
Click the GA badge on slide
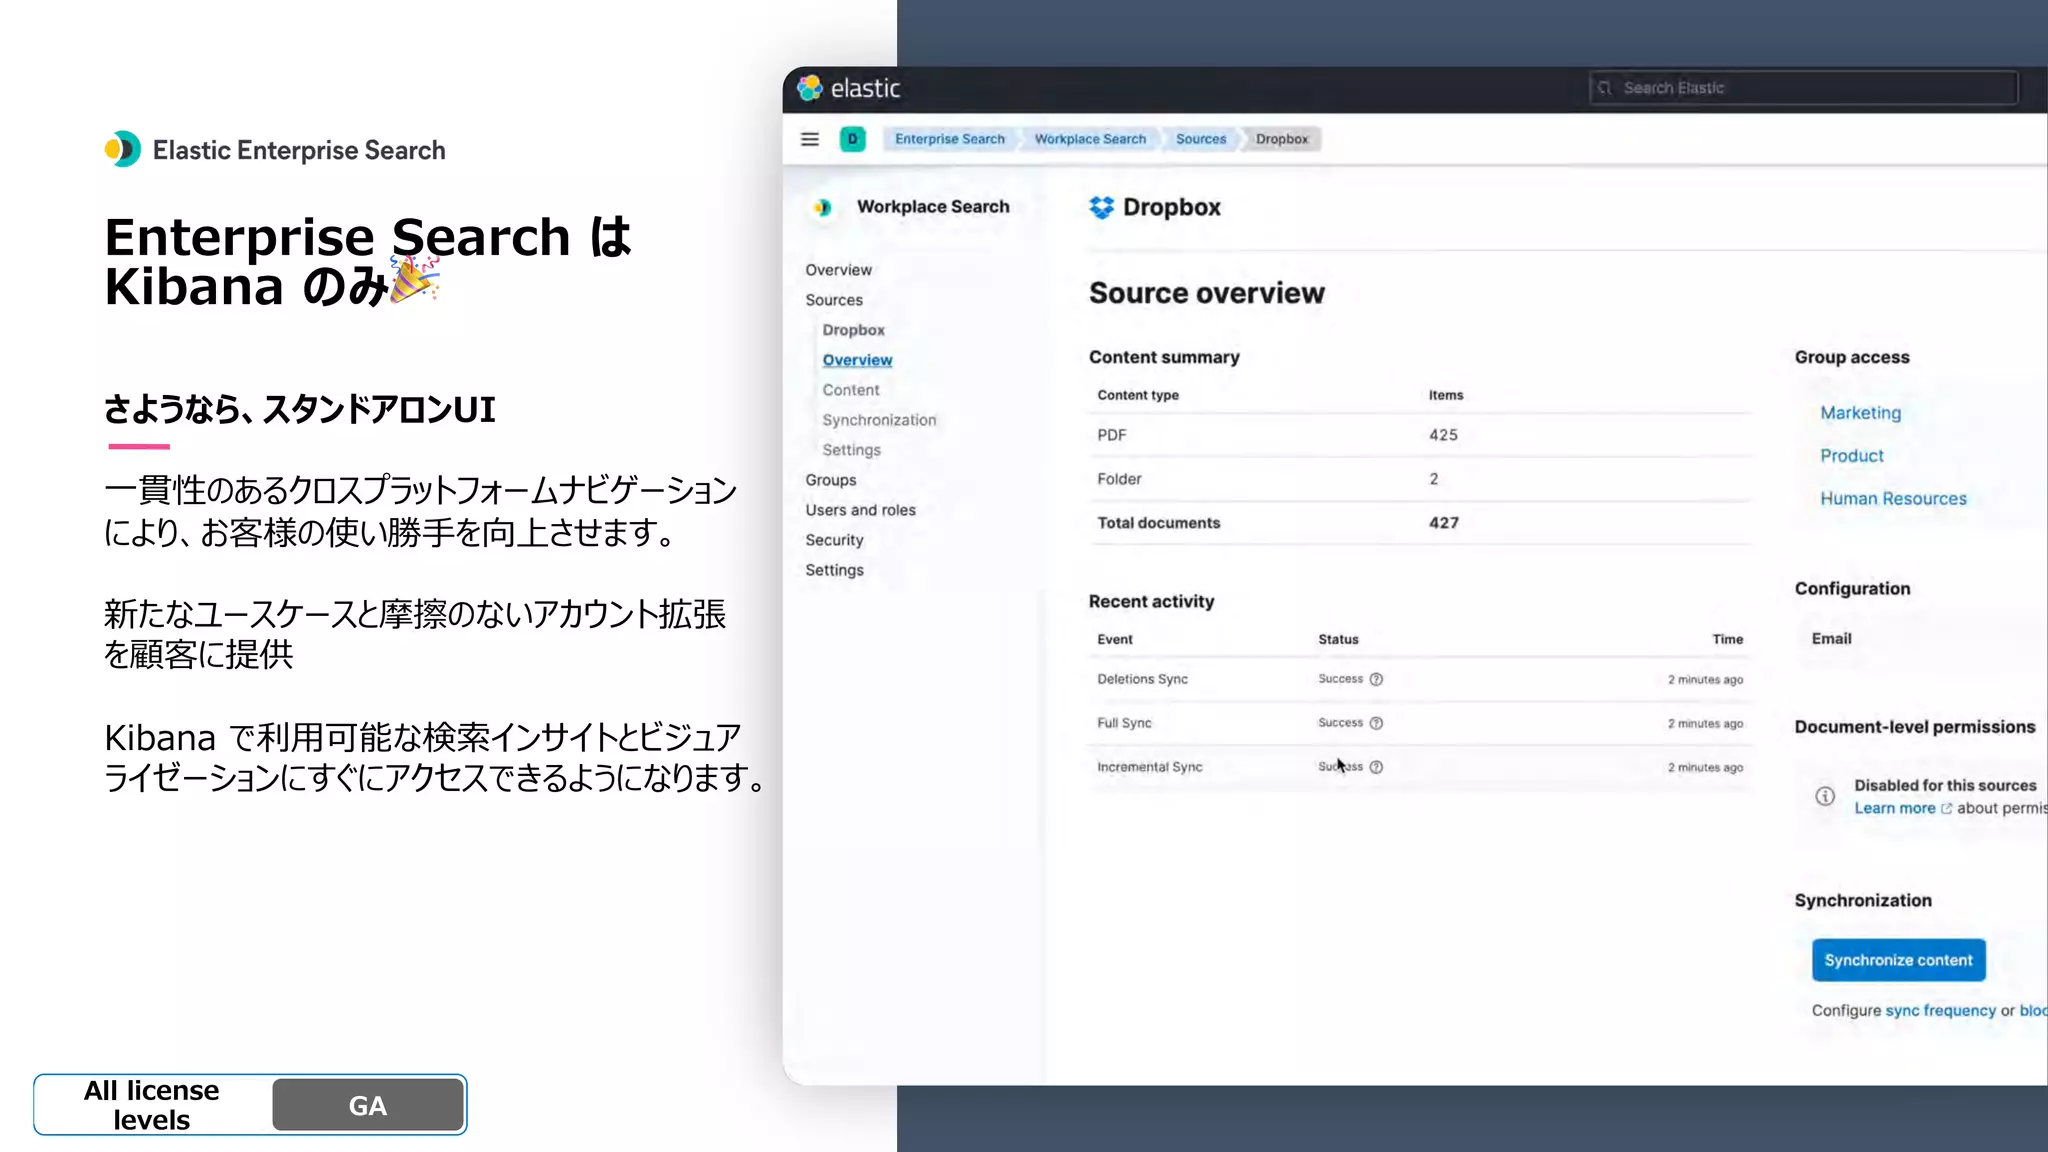(x=367, y=1105)
